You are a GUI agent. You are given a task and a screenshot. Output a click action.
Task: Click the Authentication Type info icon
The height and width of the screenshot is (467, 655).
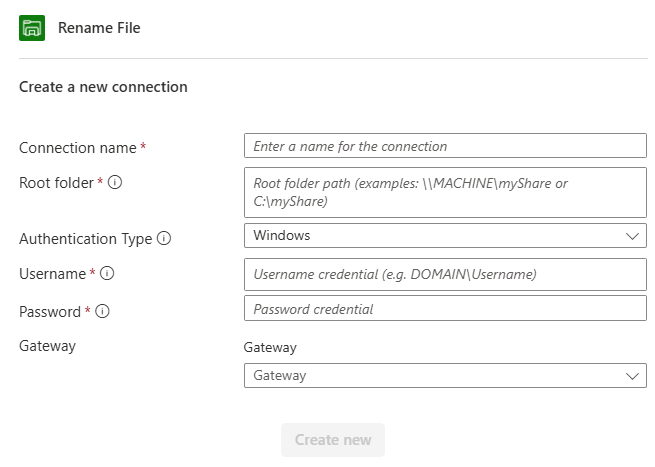(x=164, y=238)
